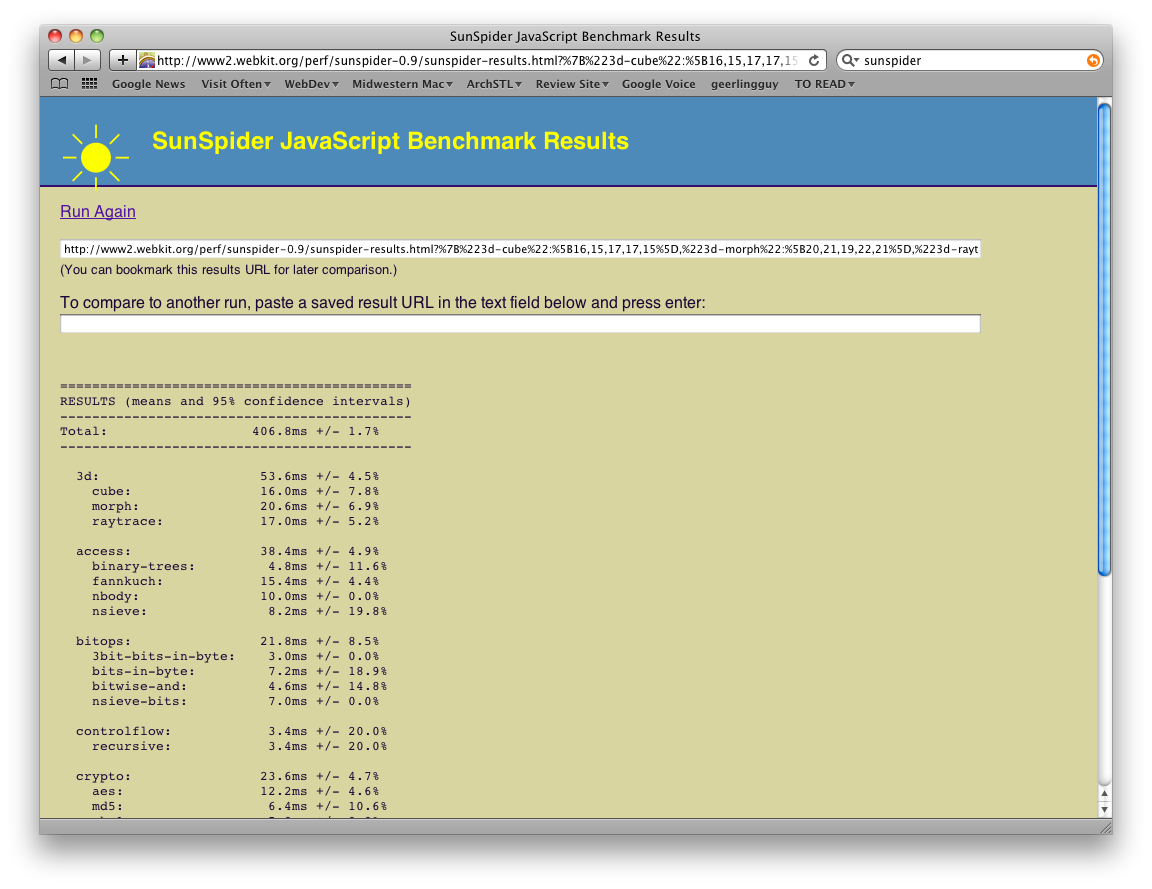This screenshot has height=889, width=1152.
Task: Click the nsieve: 8.2ms row
Action: tap(240, 611)
